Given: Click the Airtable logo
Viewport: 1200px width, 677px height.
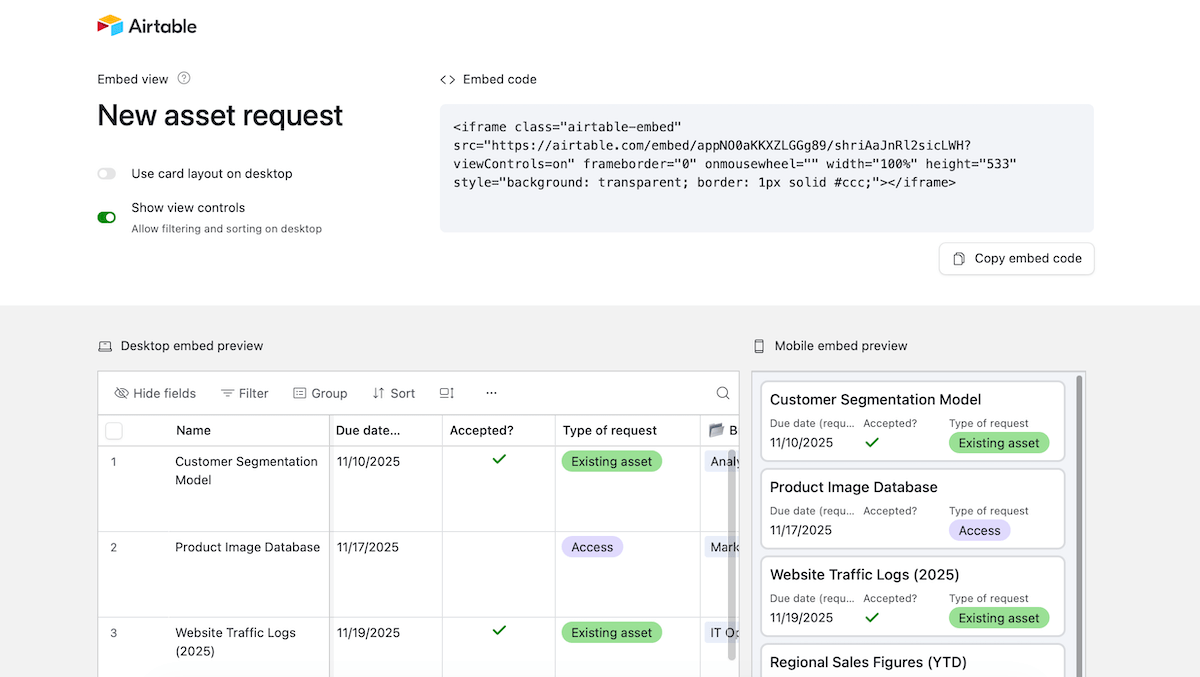Looking at the screenshot, I should [x=146, y=26].
